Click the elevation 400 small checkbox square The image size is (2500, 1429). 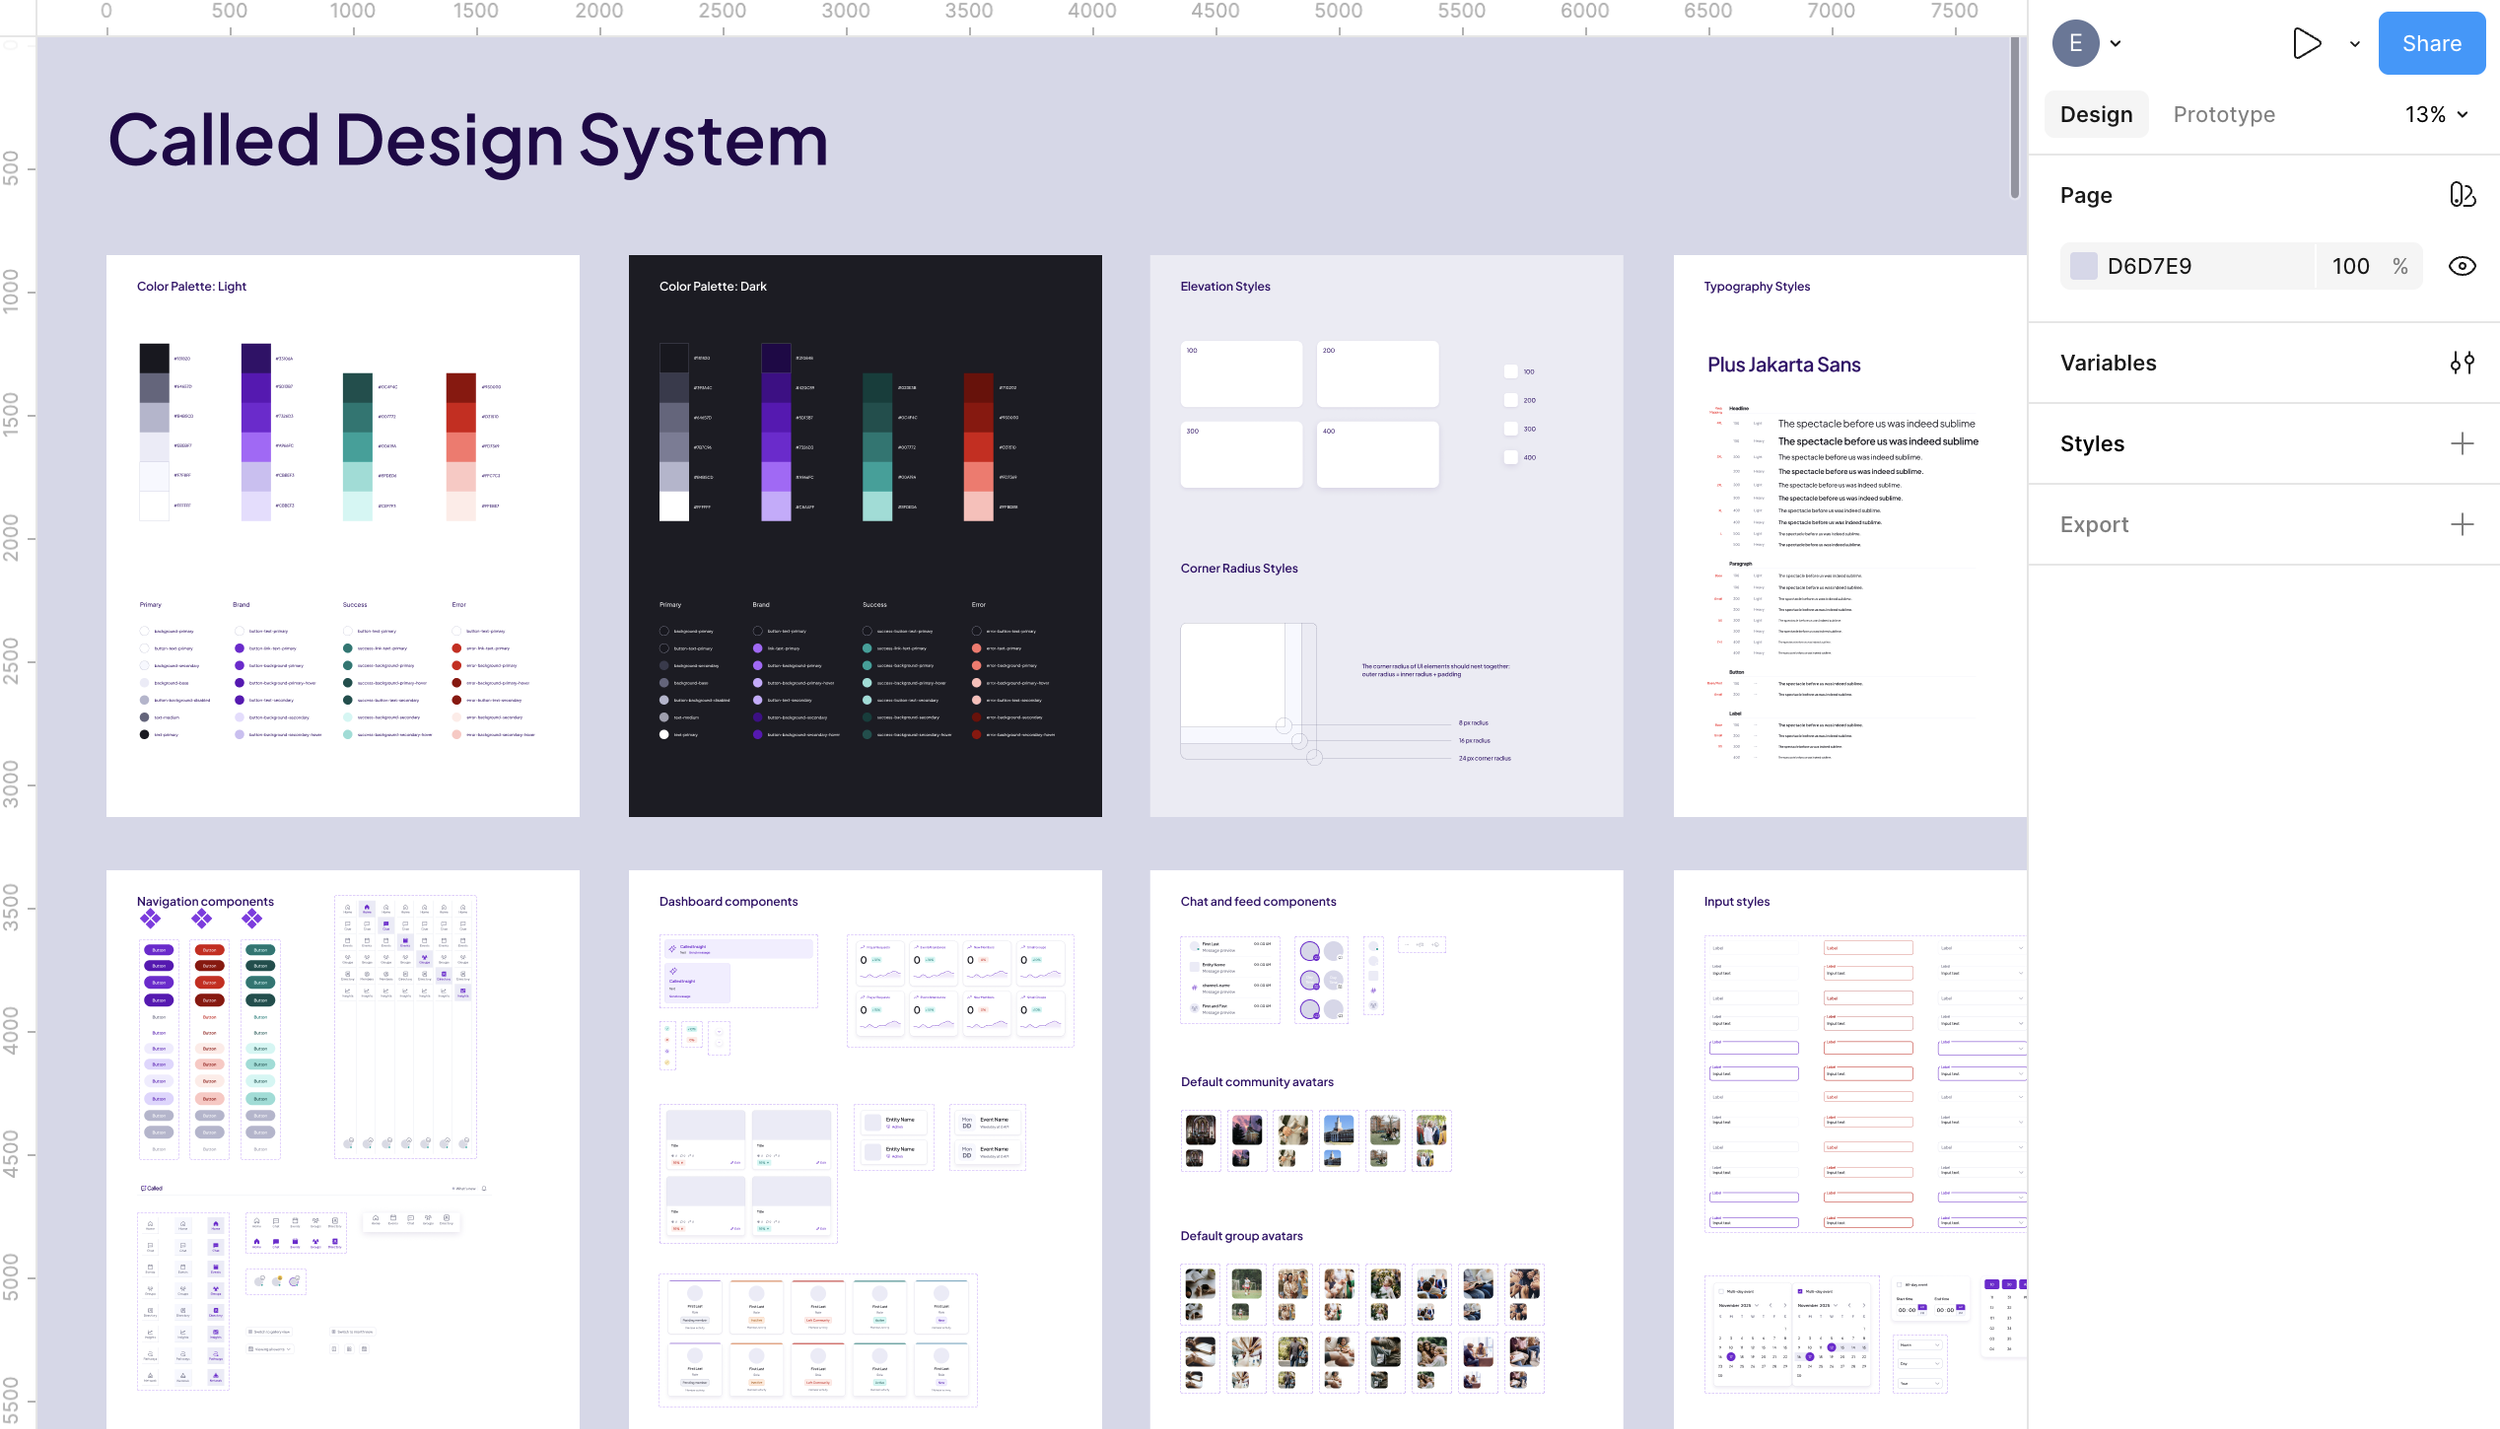click(x=1510, y=458)
